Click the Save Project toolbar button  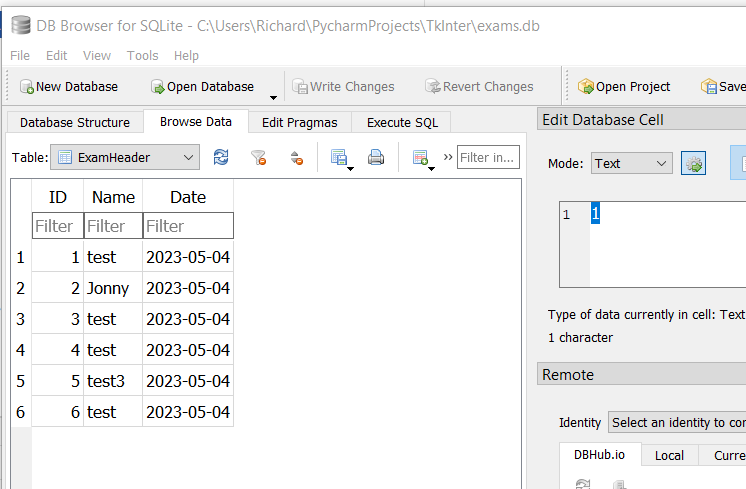(723, 87)
